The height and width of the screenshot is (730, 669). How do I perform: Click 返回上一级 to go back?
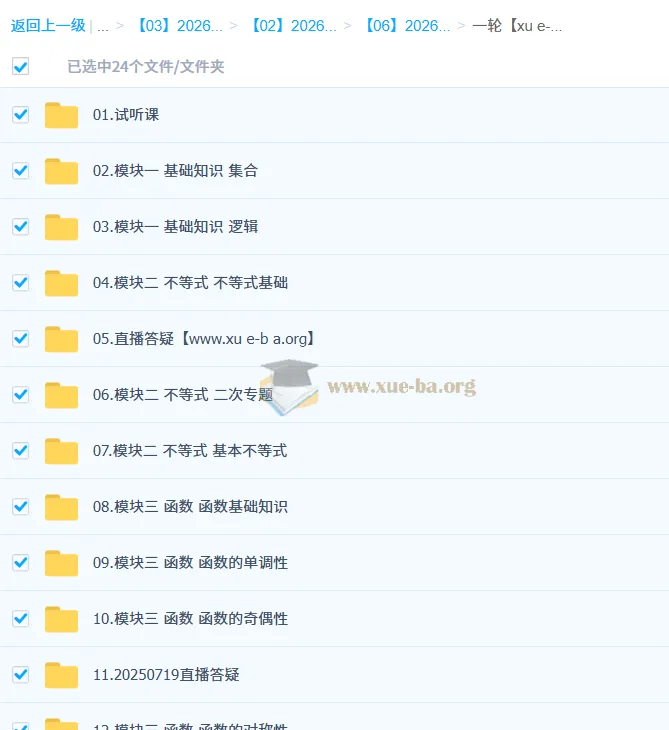(48, 26)
